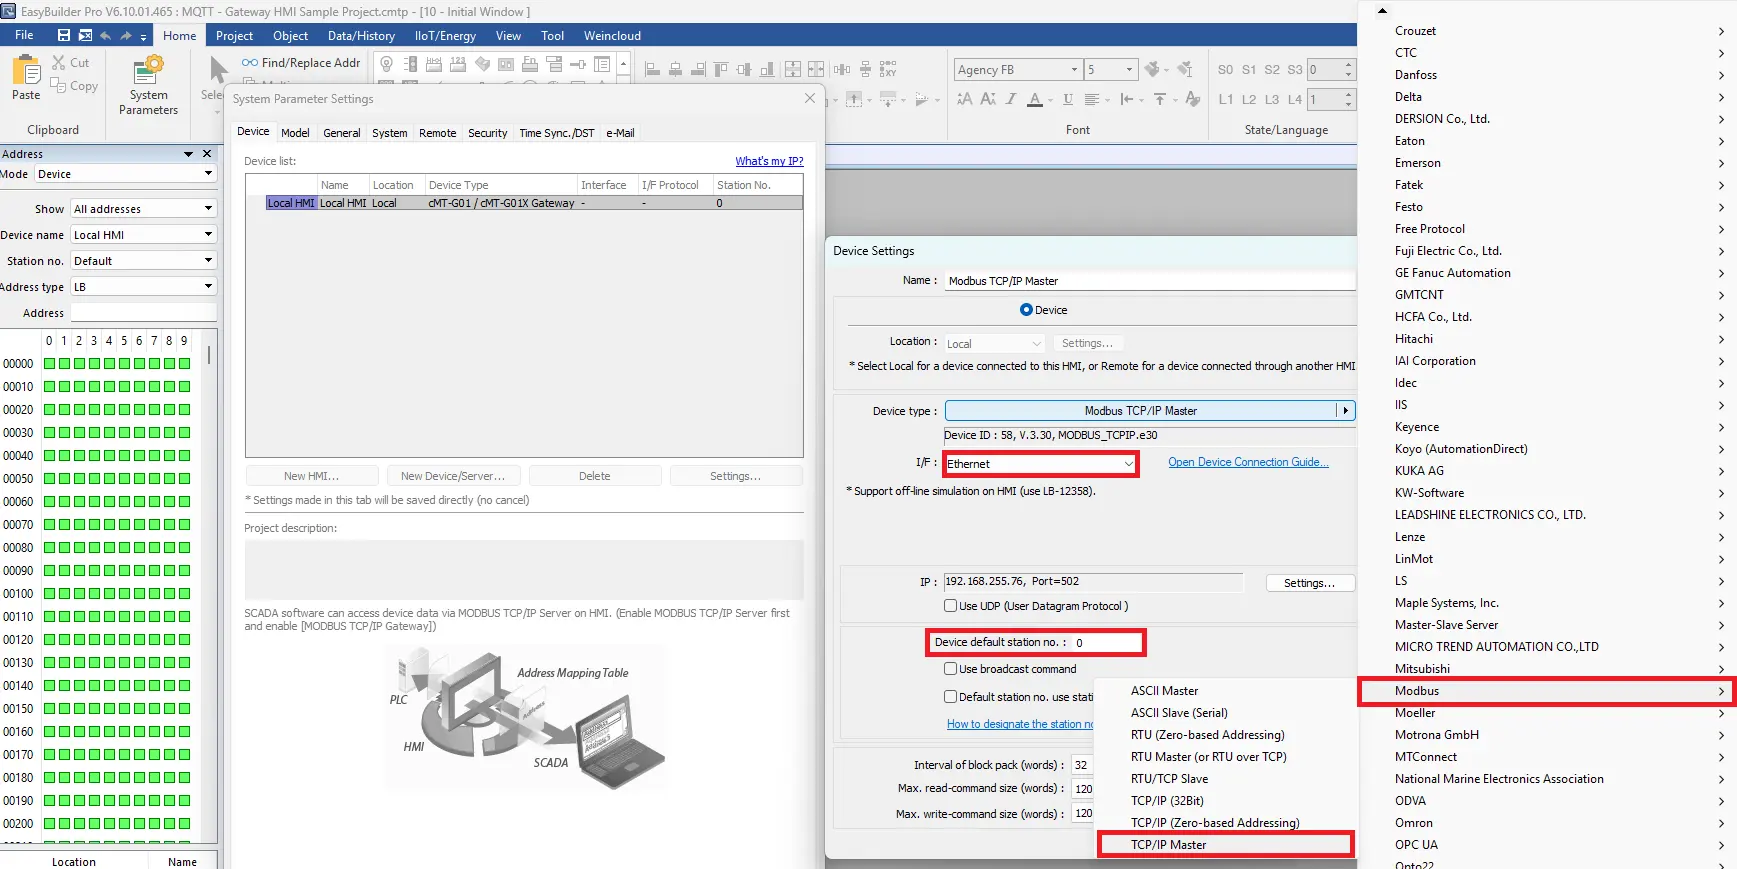
Task: Open the Device Connection Guide link
Action: [1248, 462]
